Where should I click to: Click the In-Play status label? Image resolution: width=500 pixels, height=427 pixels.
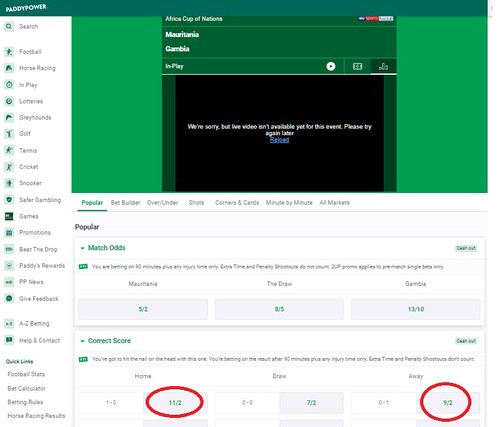[x=174, y=66]
